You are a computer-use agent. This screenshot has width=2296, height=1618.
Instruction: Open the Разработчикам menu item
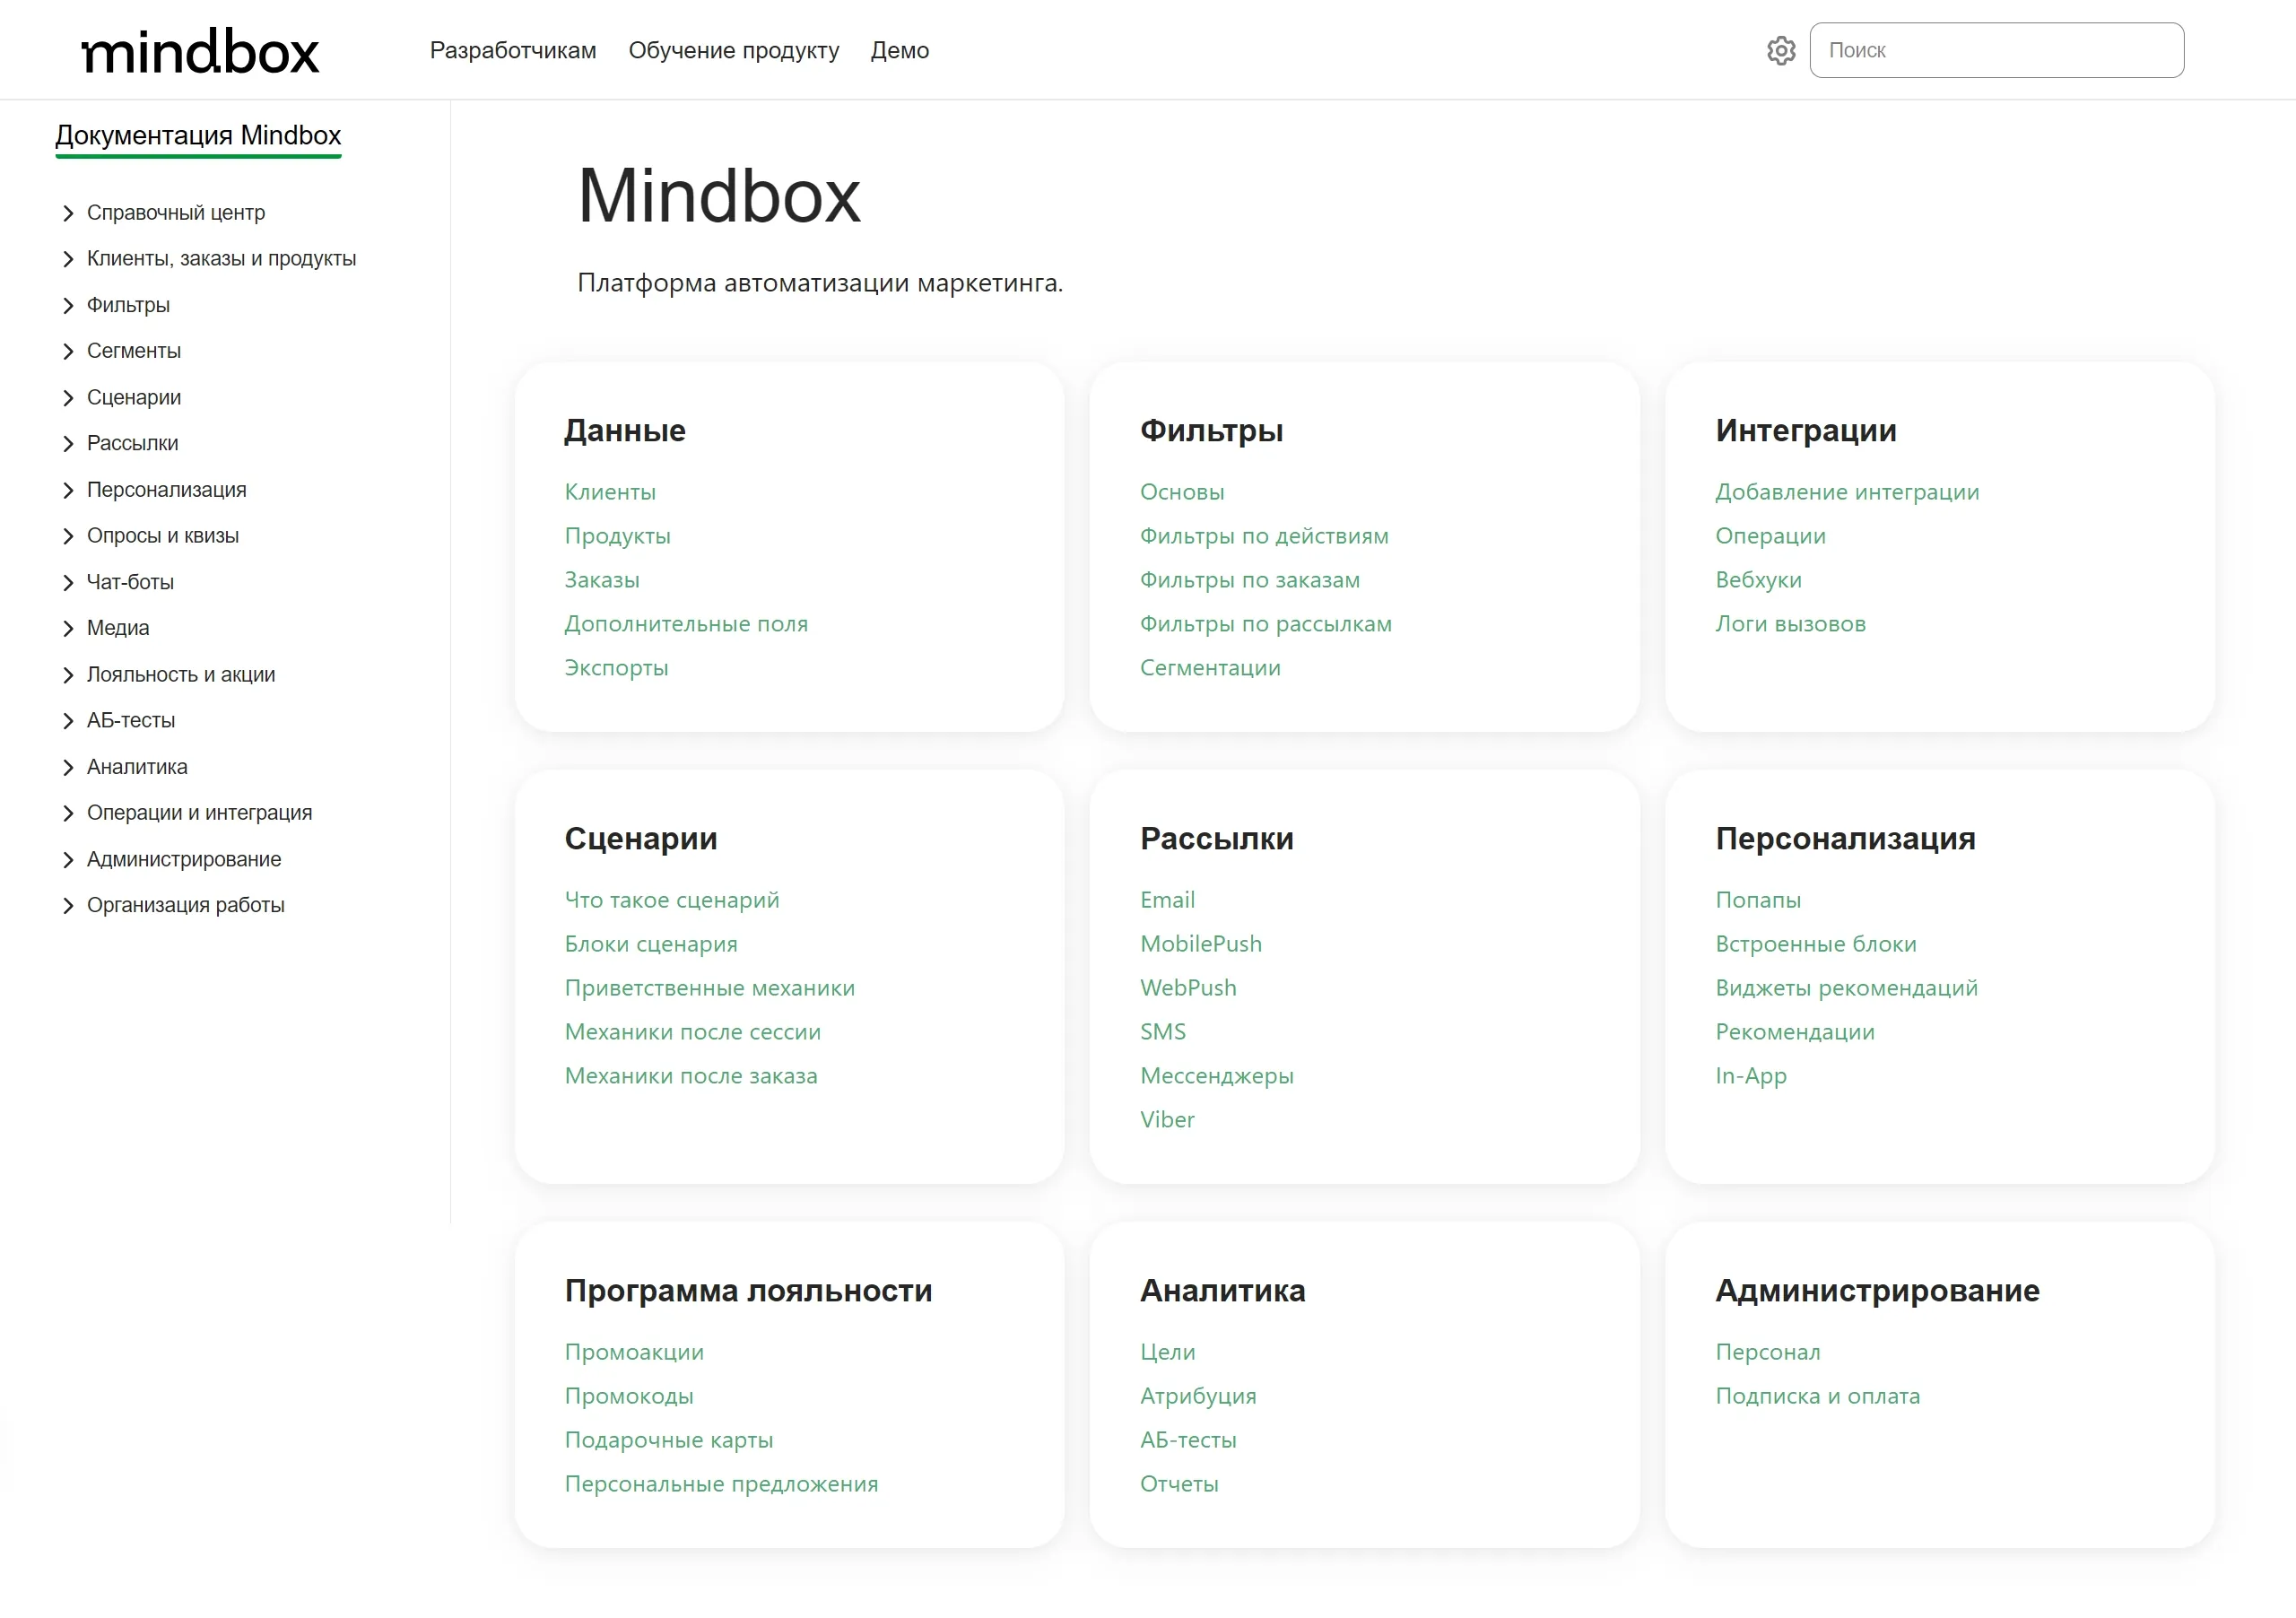coord(512,50)
